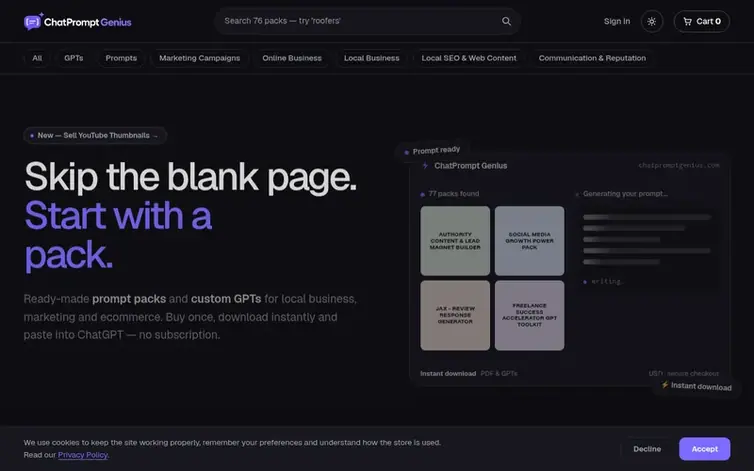Click the USD secure checkout text
The height and width of the screenshot is (471, 754).
tap(683, 374)
